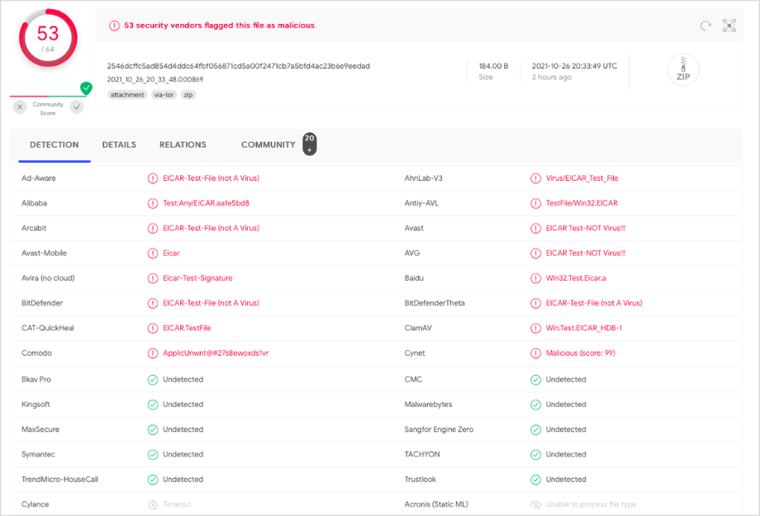The height and width of the screenshot is (516, 760).
Task: Click the green check icon for Bkav Pro
Action: coord(153,380)
